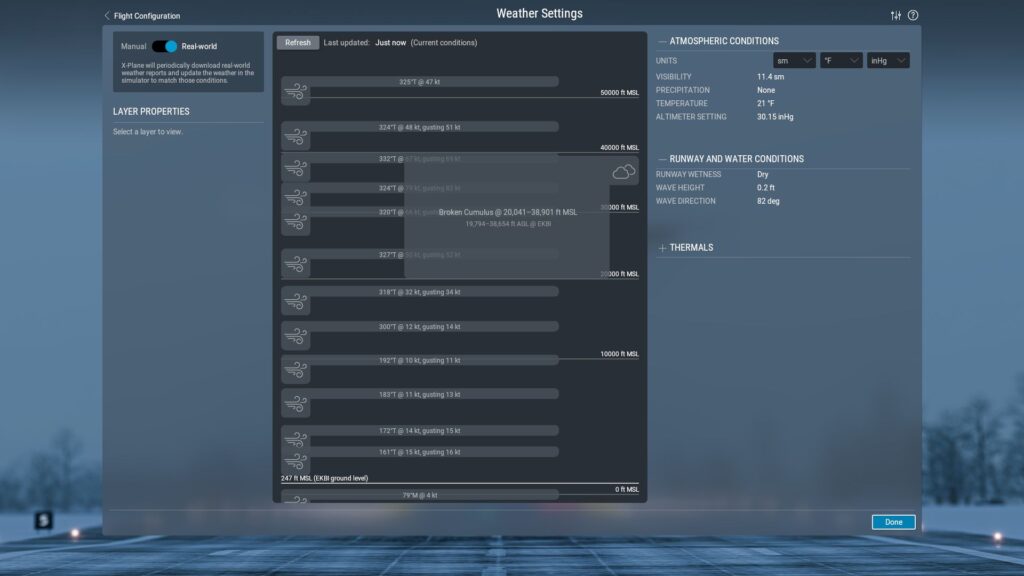Open the visibility units dropdown showing sm
The width and height of the screenshot is (1024, 576).
pos(794,61)
